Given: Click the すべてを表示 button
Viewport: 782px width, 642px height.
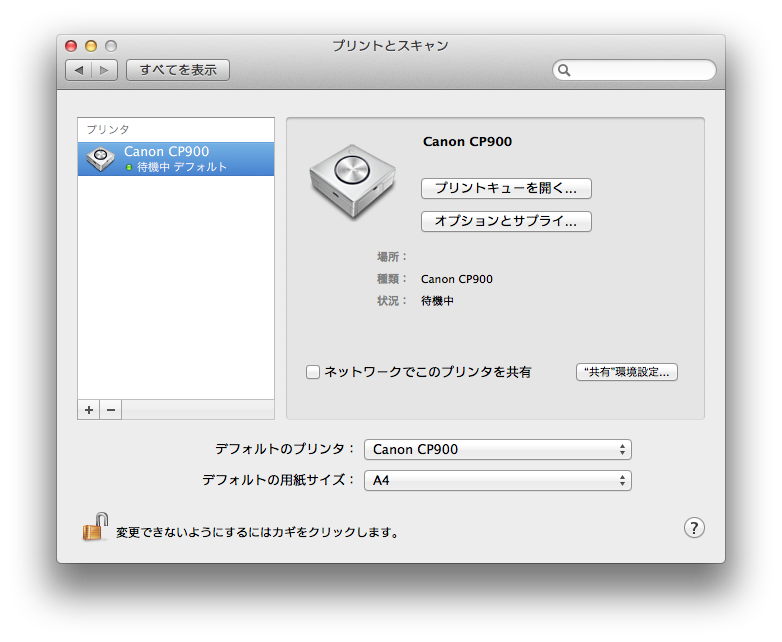Looking at the screenshot, I should [178, 70].
